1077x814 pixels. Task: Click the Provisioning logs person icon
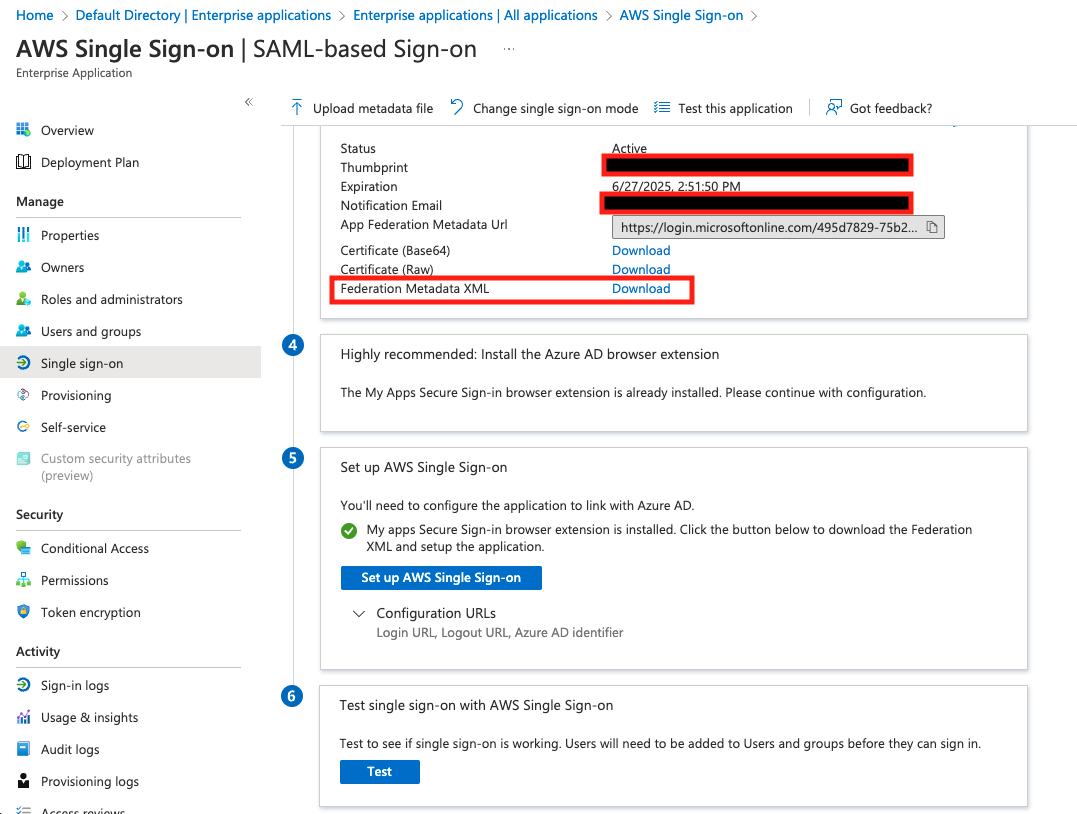pos(23,780)
